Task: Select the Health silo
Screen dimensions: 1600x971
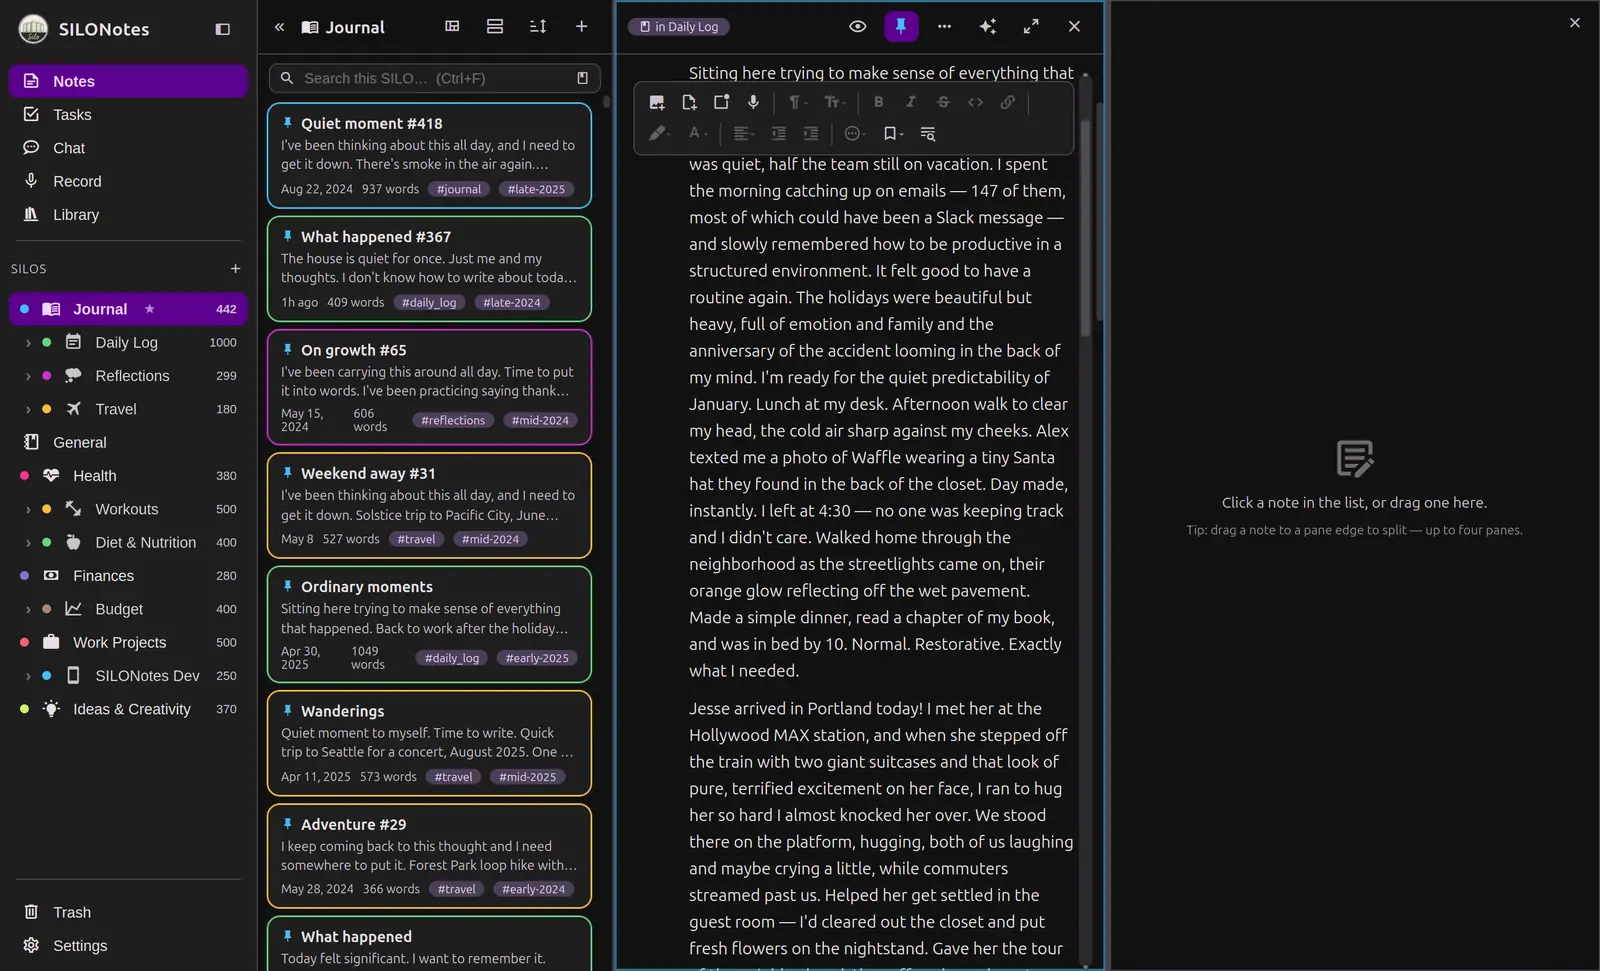Action: [x=128, y=476]
